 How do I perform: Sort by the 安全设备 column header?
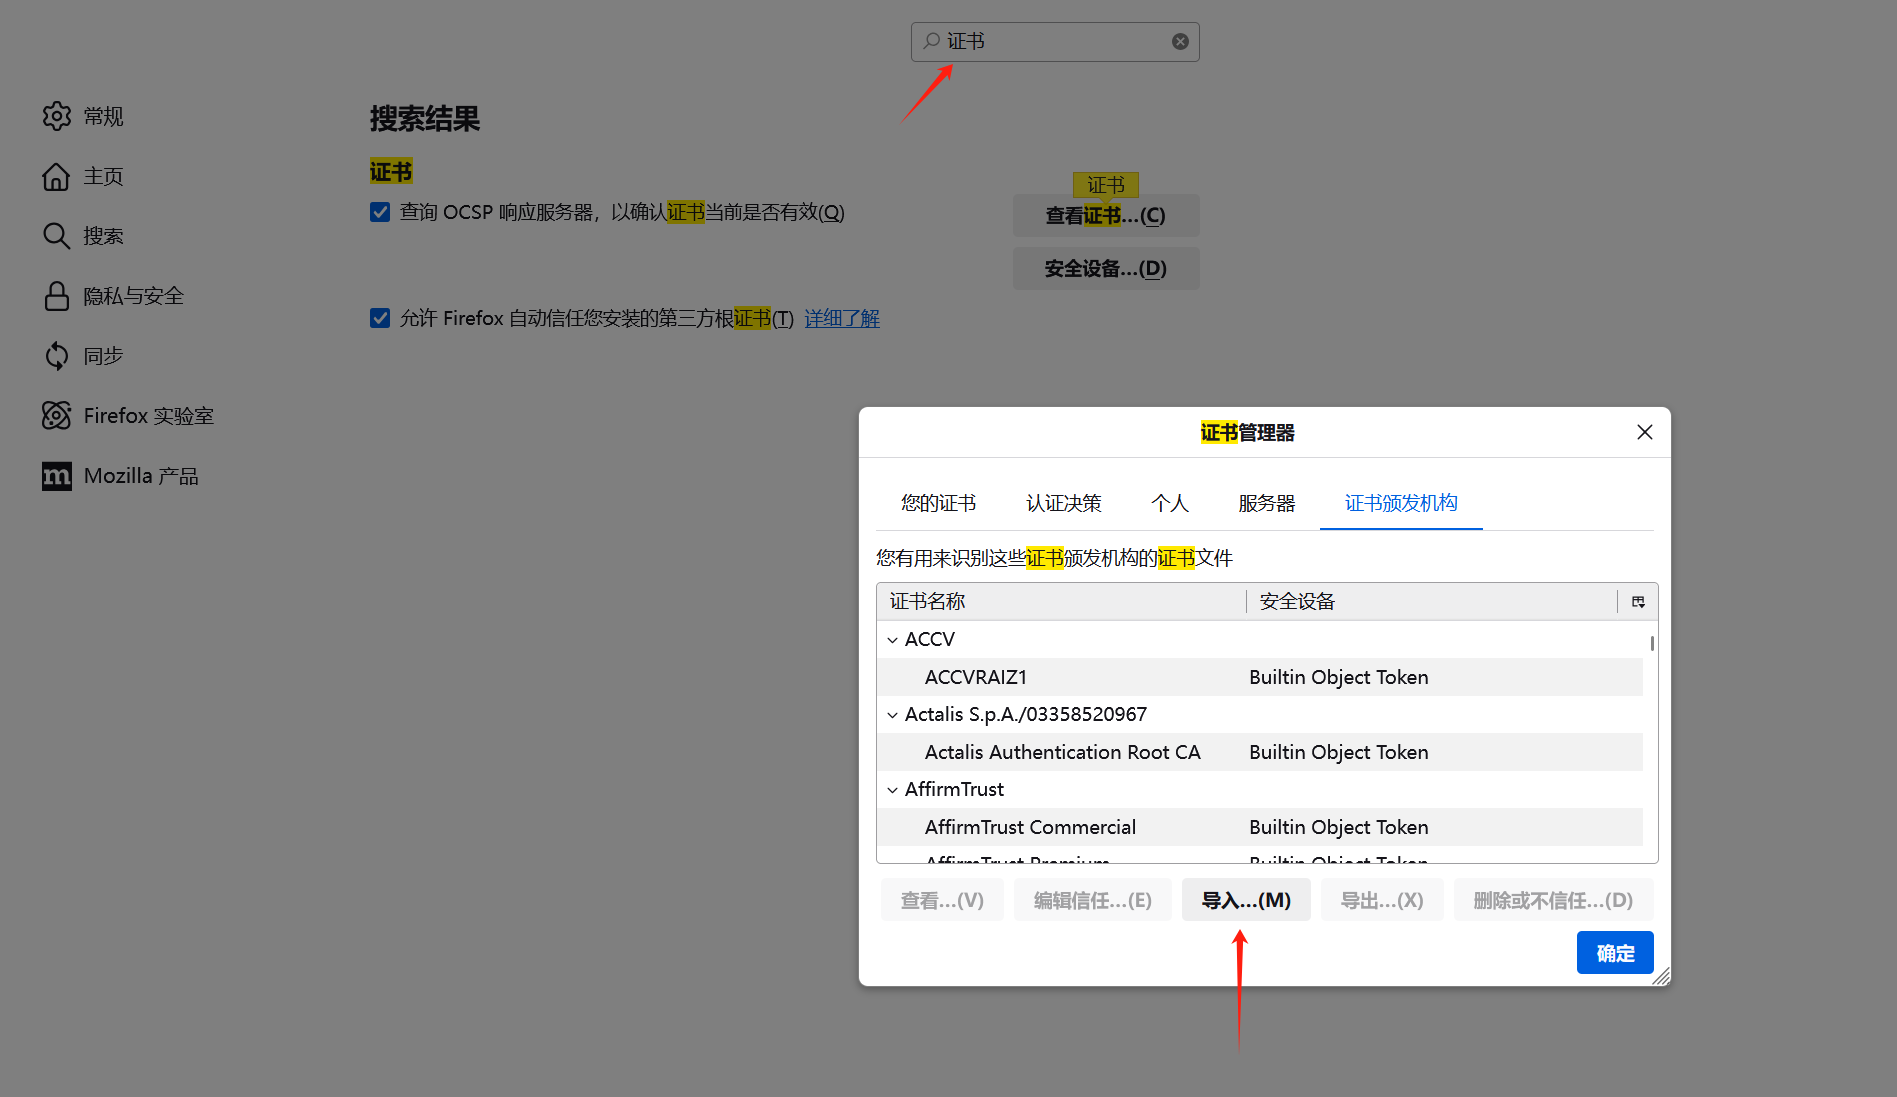point(1432,601)
